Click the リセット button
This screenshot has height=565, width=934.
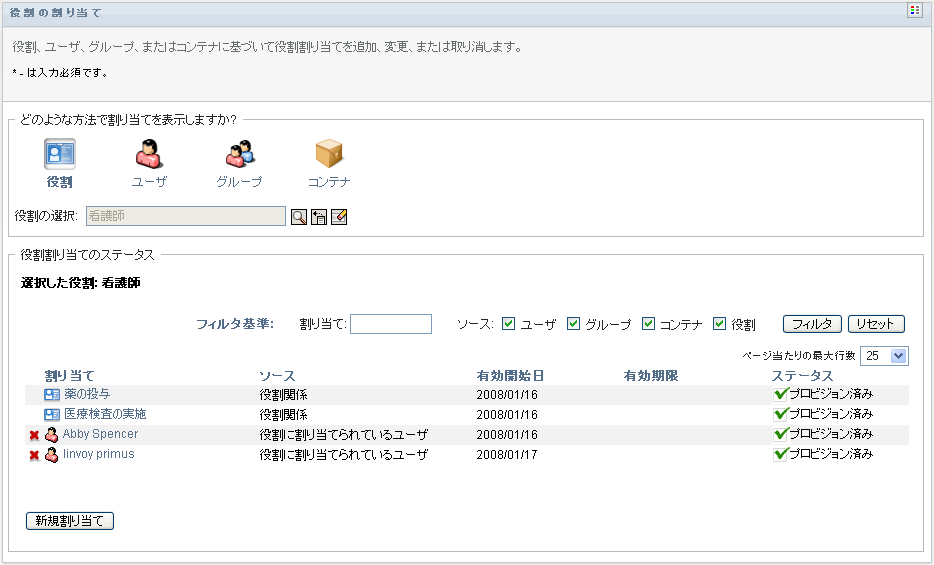coord(876,324)
